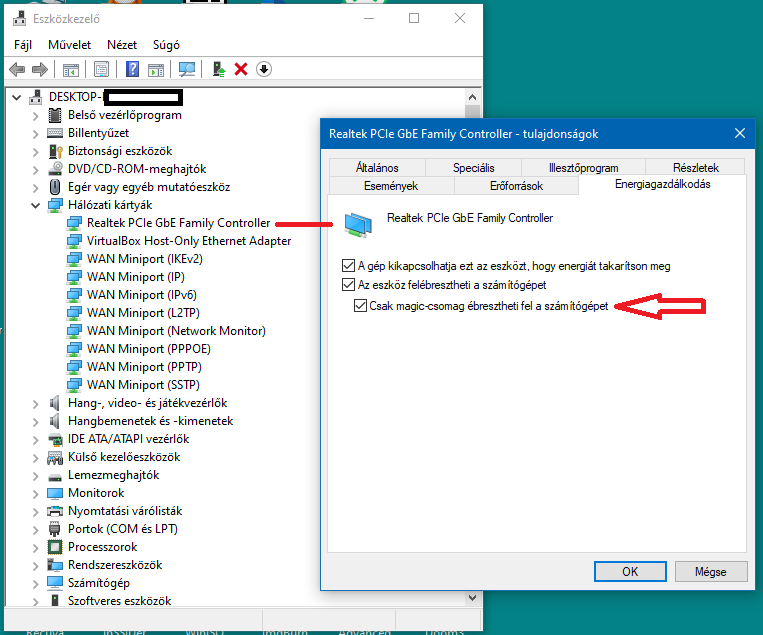Screen dimensions: 763x635
Task: Click the Eszközkezelő title bar app icon
Action: pyautogui.click(x=19, y=18)
